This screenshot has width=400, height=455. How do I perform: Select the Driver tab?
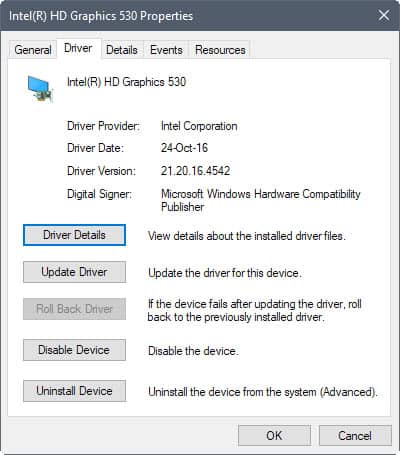click(78, 49)
